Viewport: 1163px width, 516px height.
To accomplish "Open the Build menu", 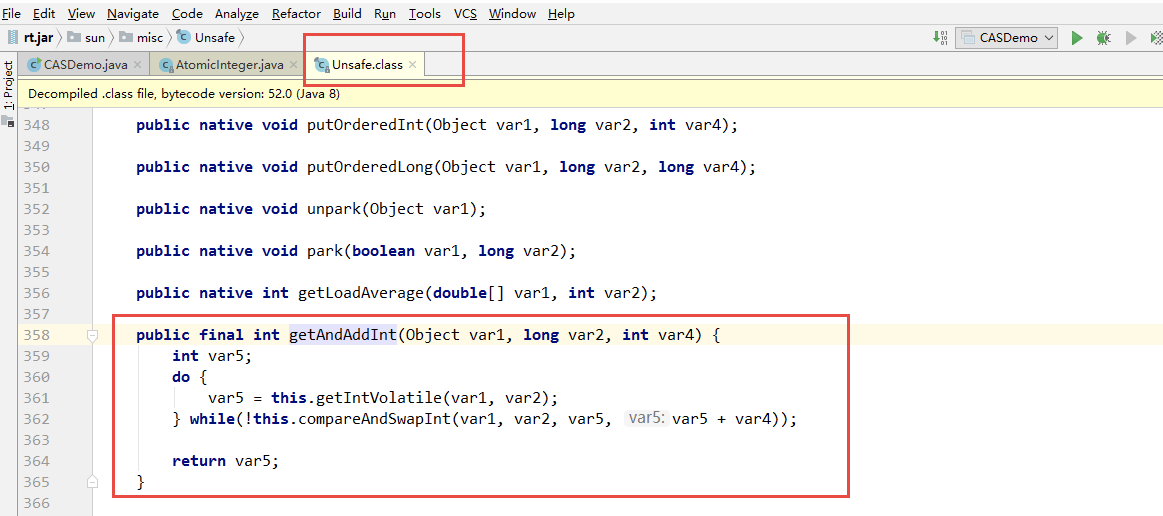I will pos(347,13).
